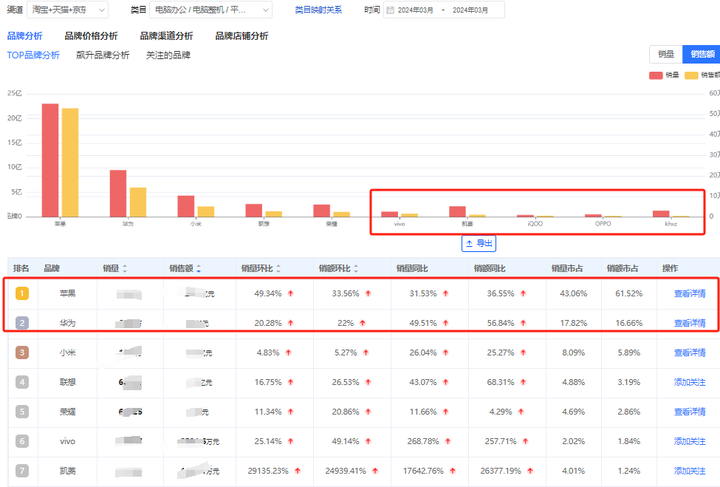The height and width of the screenshot is (487, 720).
Task: Open 查看详情 for the 华为 row
Action: tap(690, 323)
